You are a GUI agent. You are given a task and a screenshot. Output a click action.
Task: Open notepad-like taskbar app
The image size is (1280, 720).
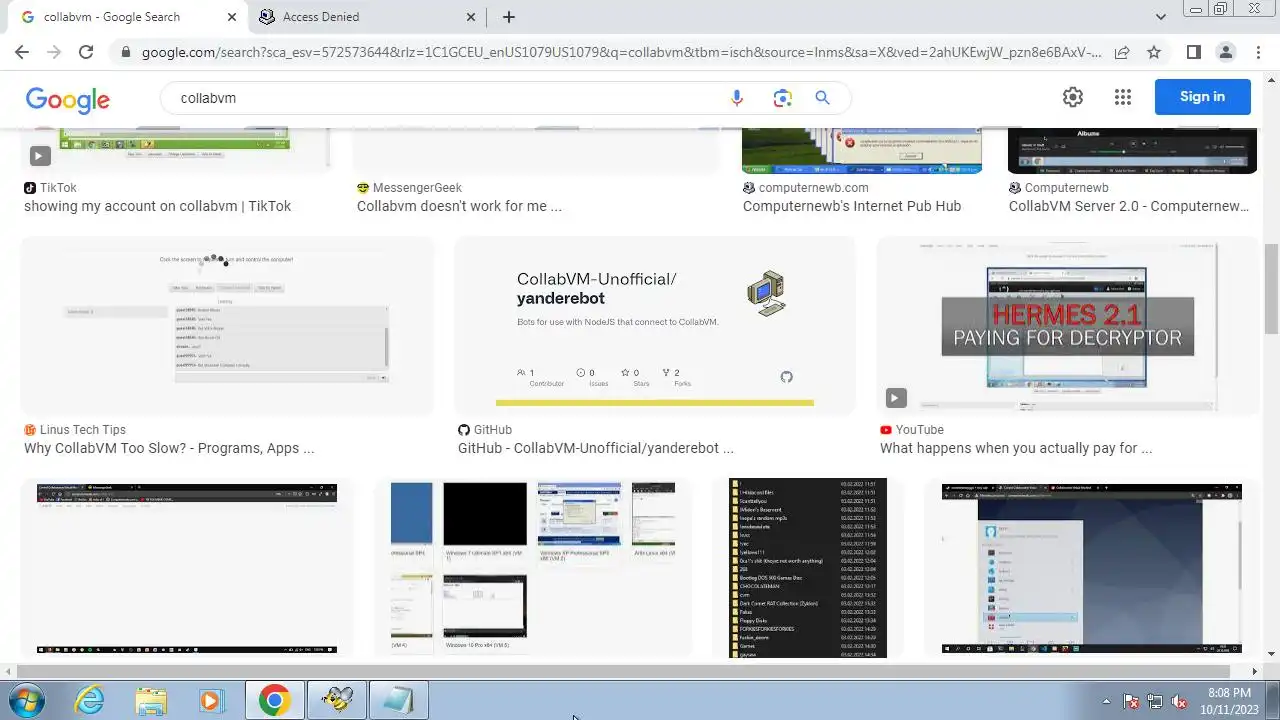(x=398, y=700)
